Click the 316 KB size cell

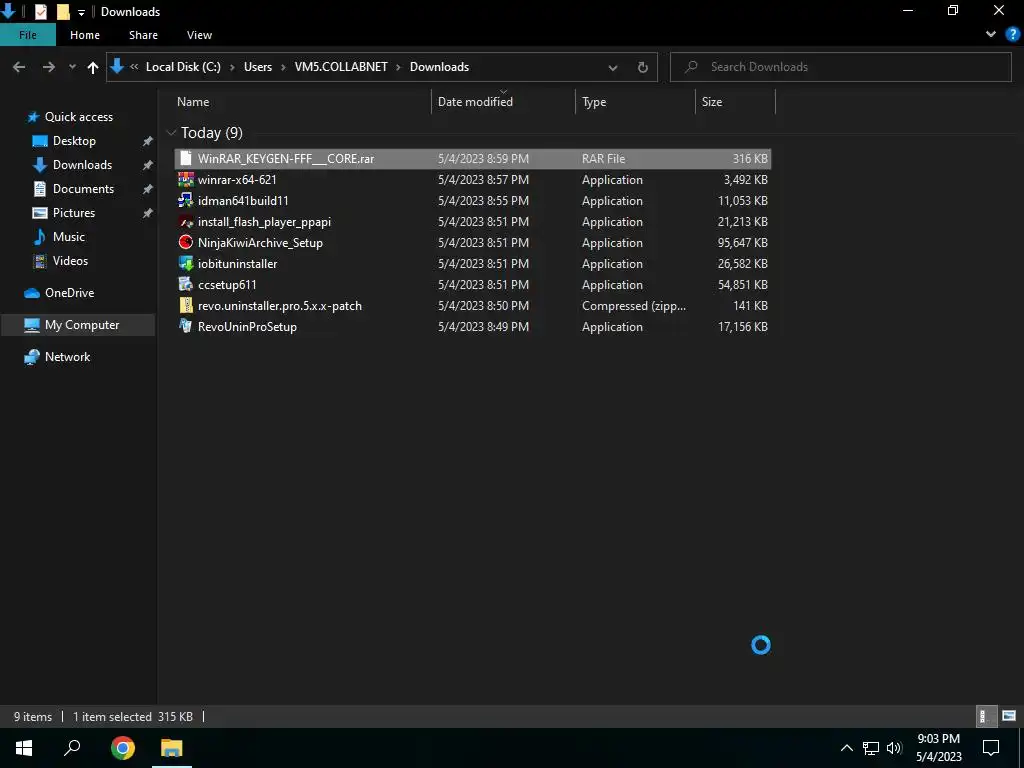(x=750, y=158)
